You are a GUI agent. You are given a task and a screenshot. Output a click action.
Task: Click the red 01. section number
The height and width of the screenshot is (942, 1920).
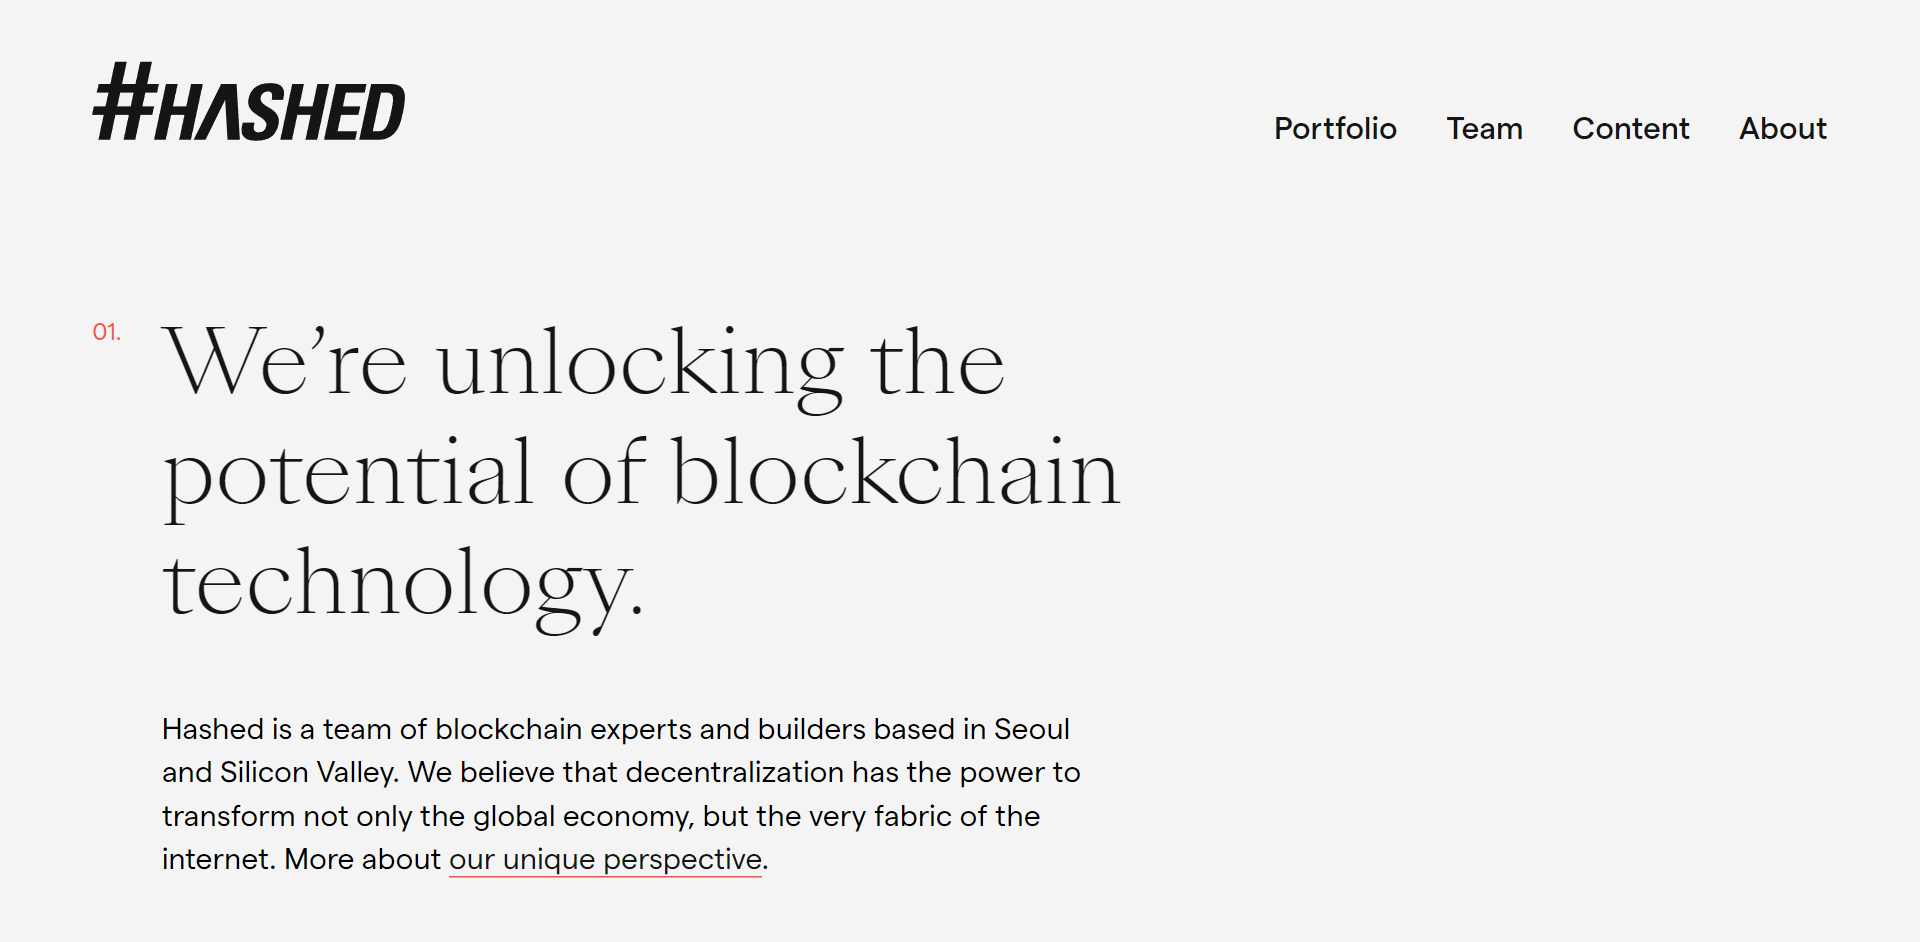pos(107,332)
